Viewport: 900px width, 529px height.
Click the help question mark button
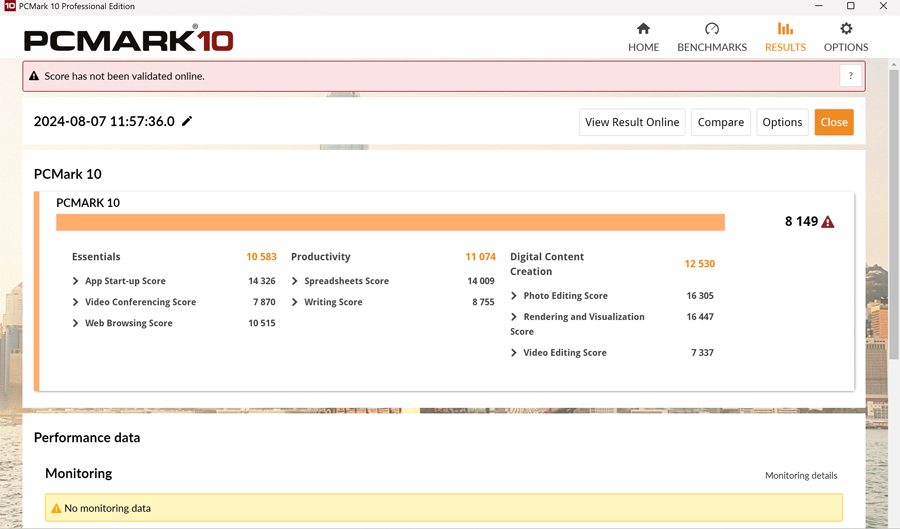(851, 76)
